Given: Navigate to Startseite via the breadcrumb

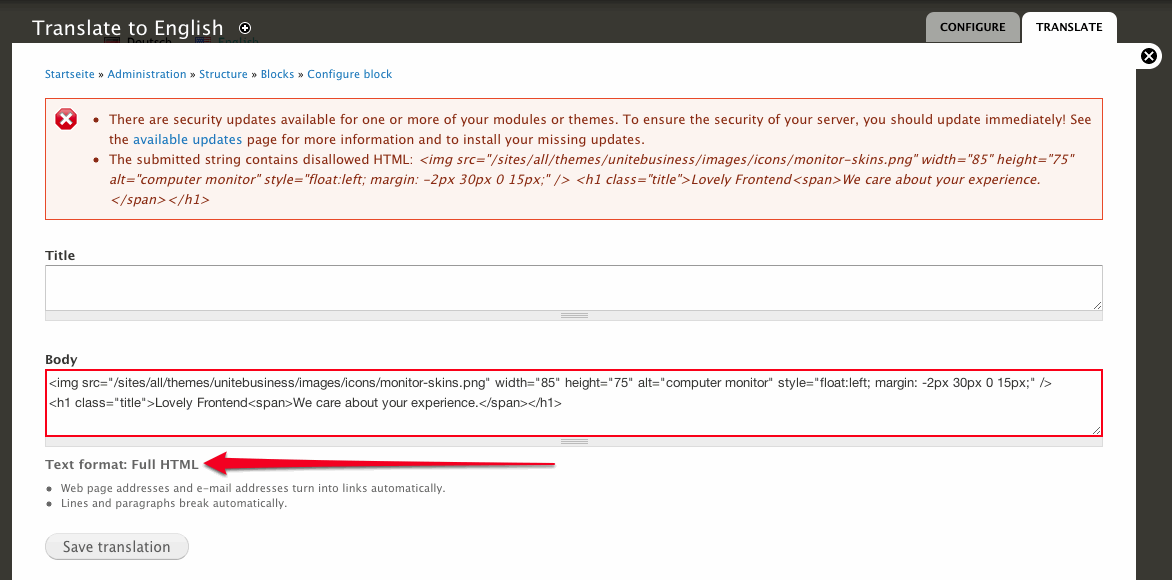Looking at the screenshot, I should tap(69, 73).
